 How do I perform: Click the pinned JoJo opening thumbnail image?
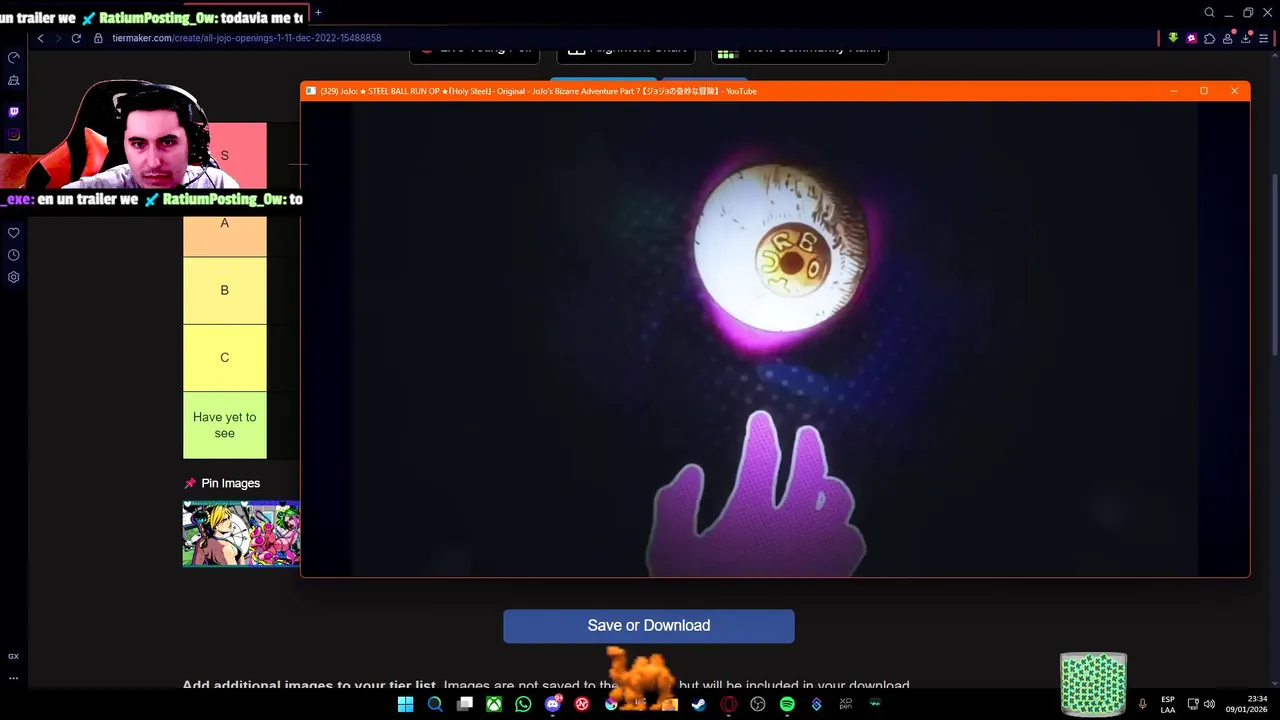(241, 534)
